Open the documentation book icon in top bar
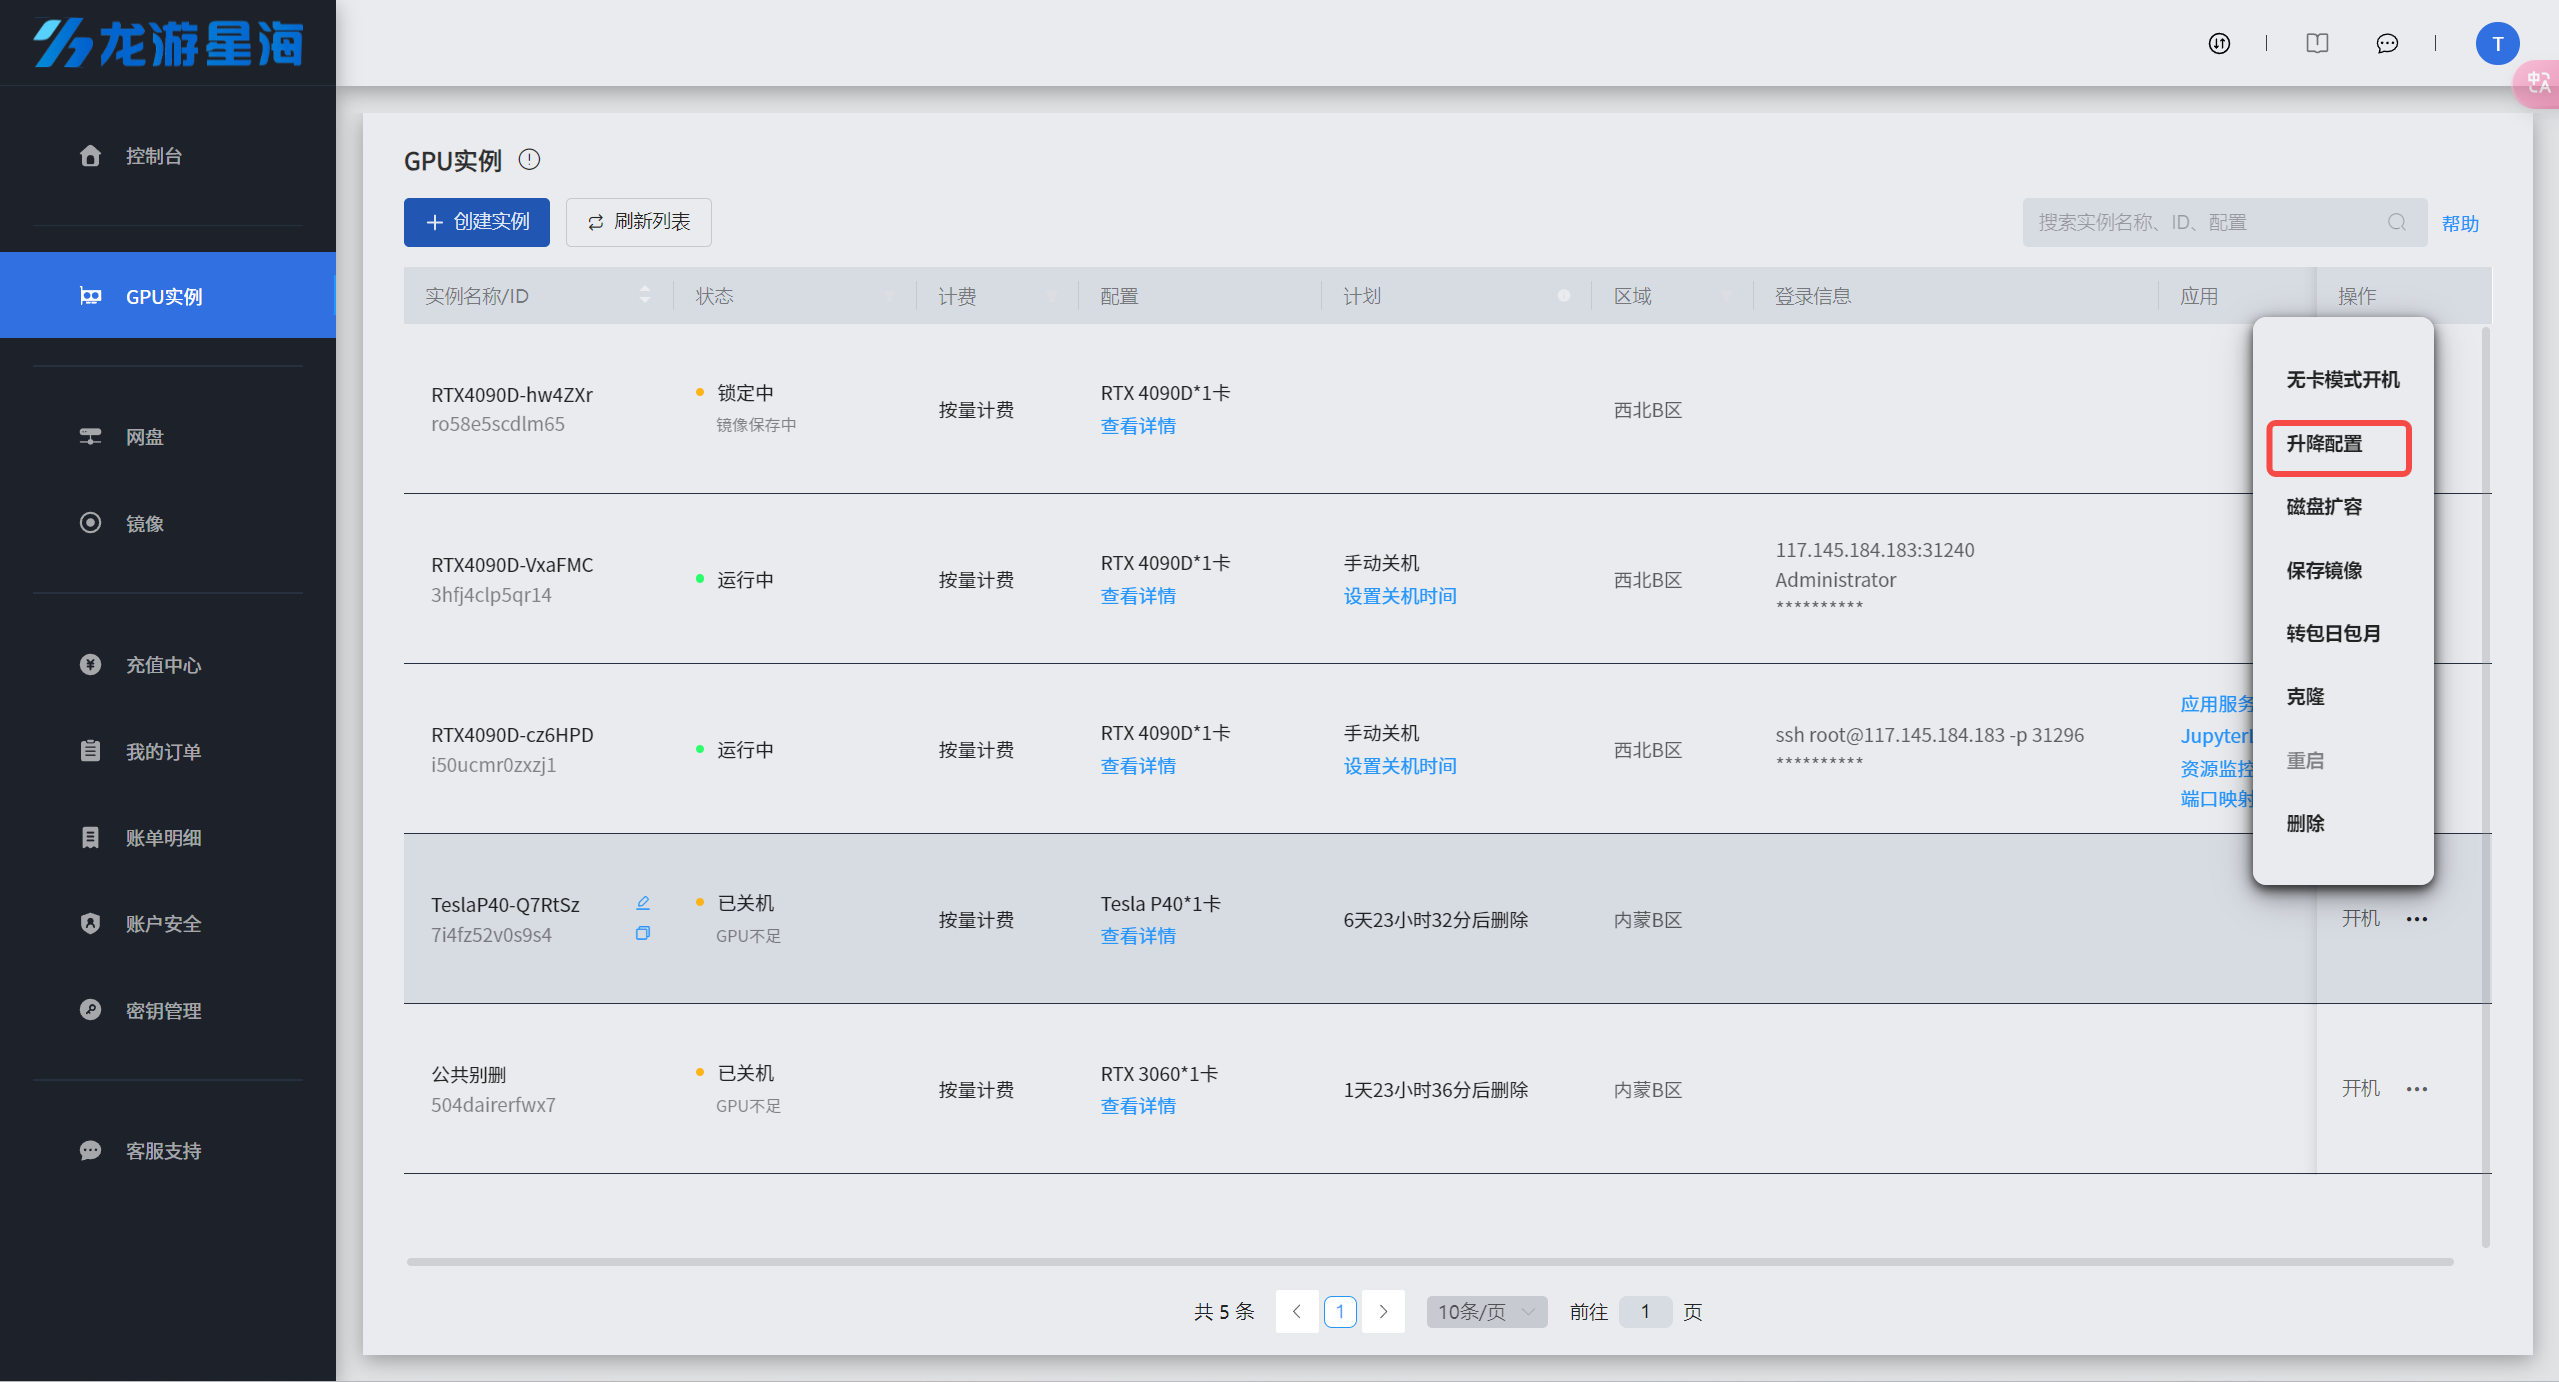Image resolution: width=2559 pixels, height=1382 pixels. 2317,43
